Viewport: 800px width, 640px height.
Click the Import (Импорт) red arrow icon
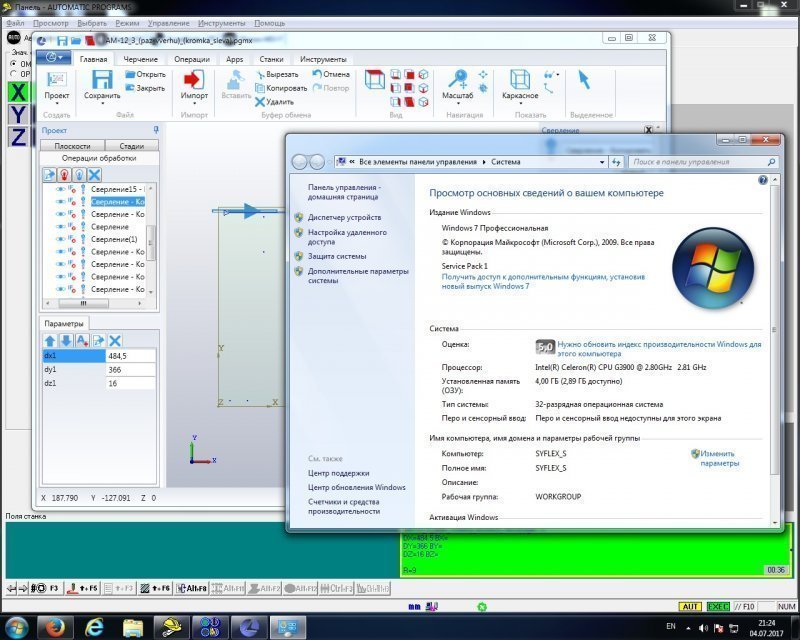194,79
